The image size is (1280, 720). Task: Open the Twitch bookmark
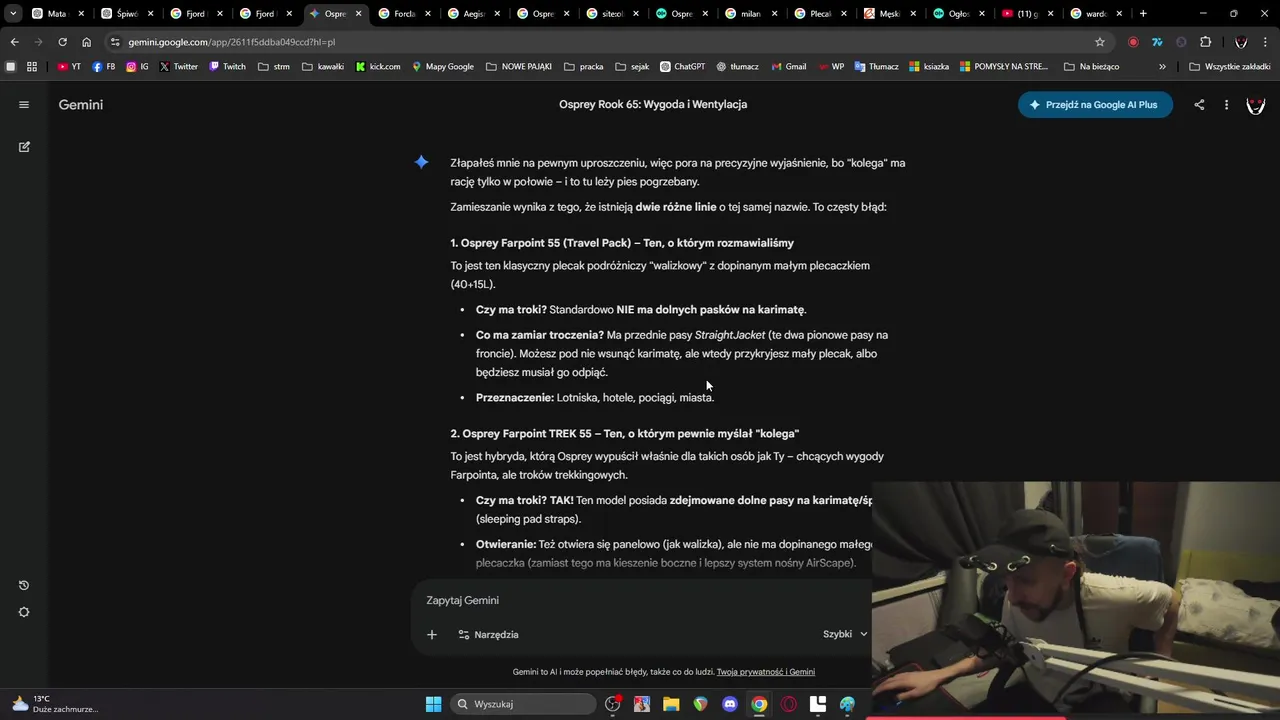point(227,67)
